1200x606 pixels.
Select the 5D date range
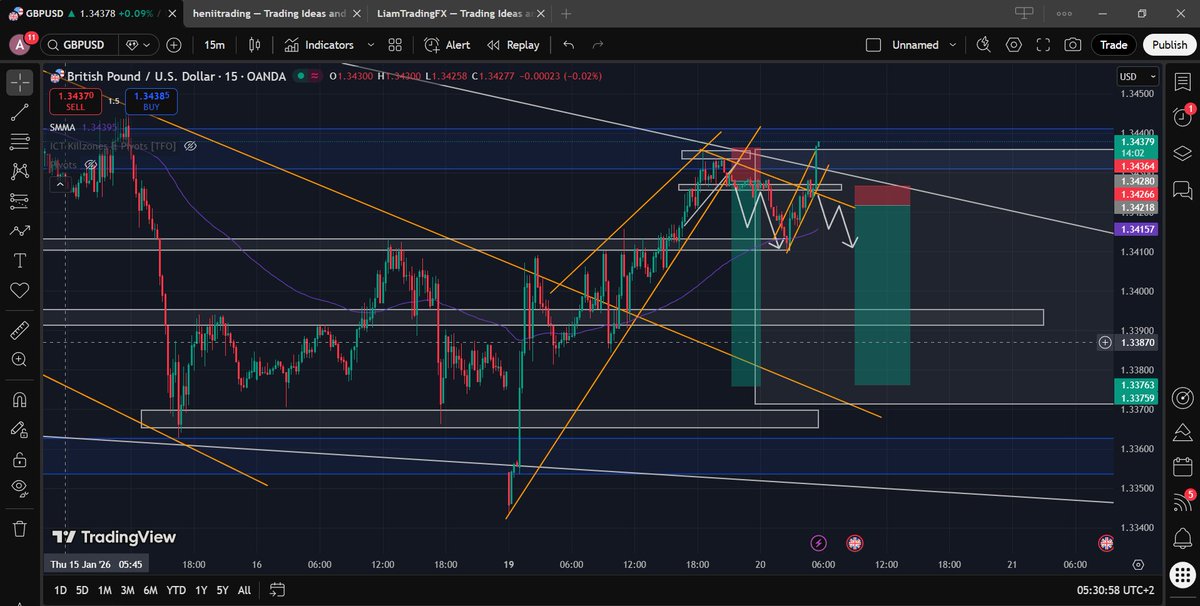pos(83,590)
